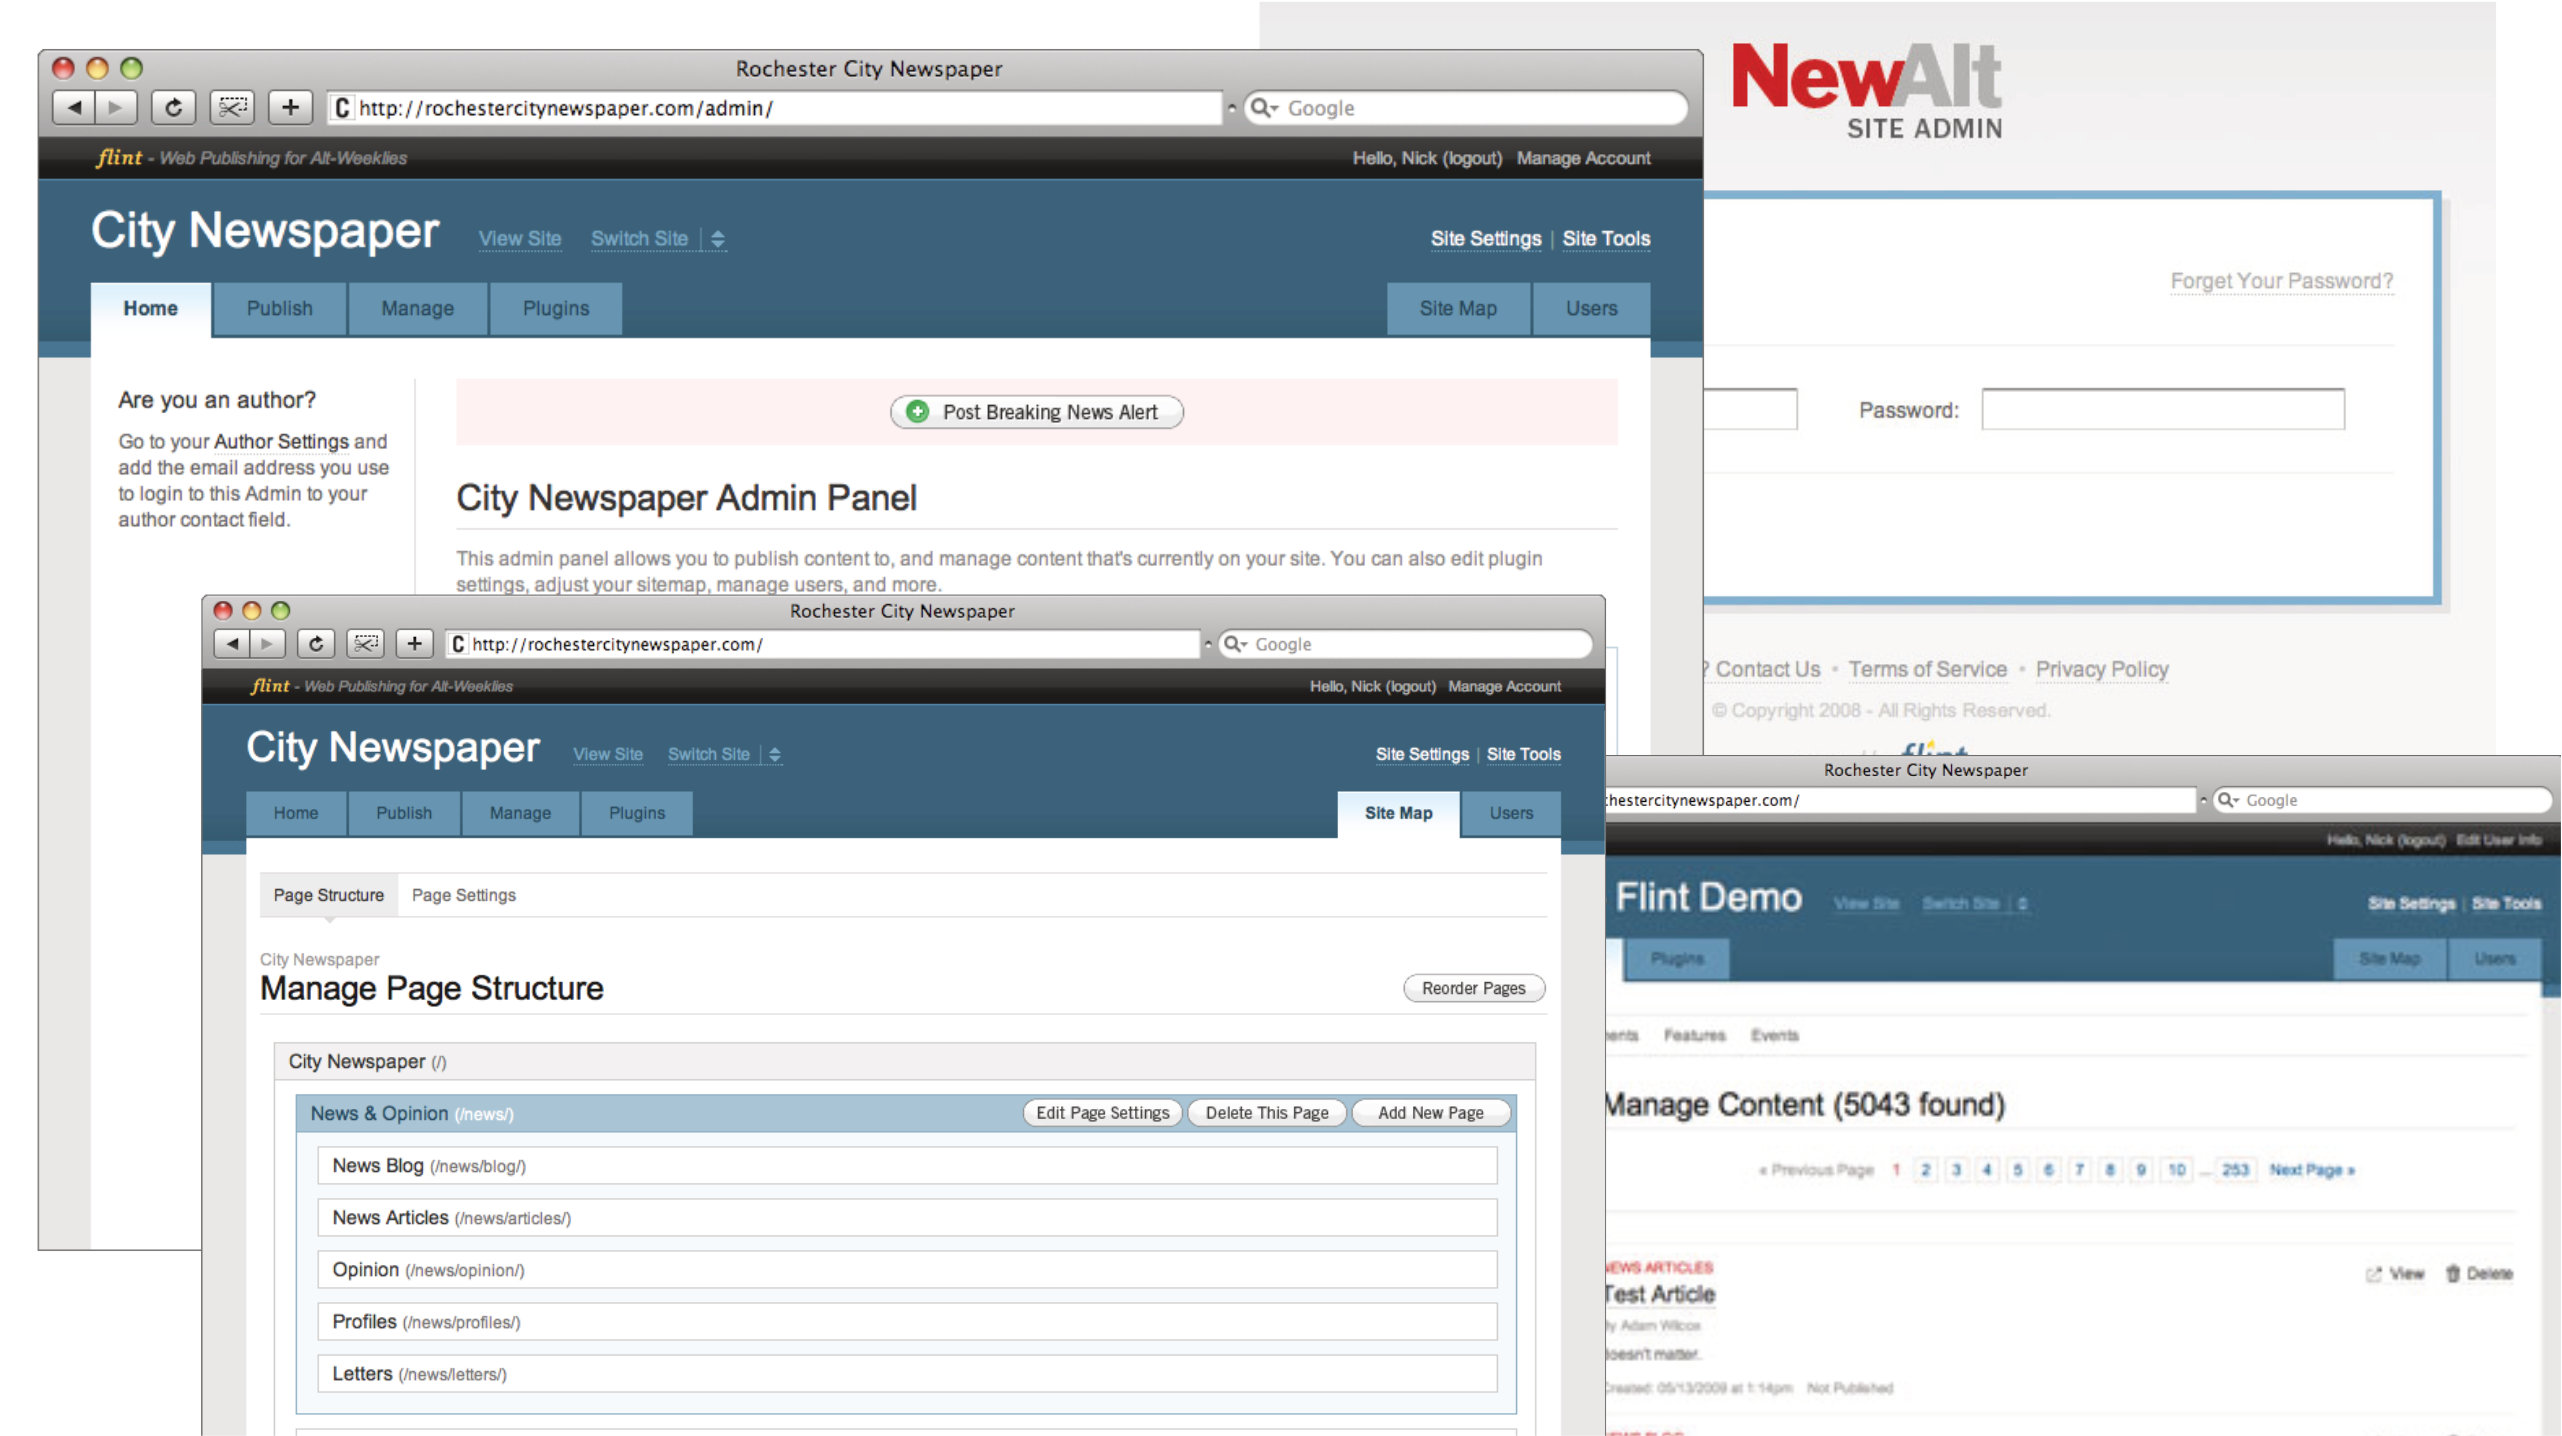Click green plus icon on Post Breaking News Alert
This screenshot has height=1436, width=2562.
(917, 411)
